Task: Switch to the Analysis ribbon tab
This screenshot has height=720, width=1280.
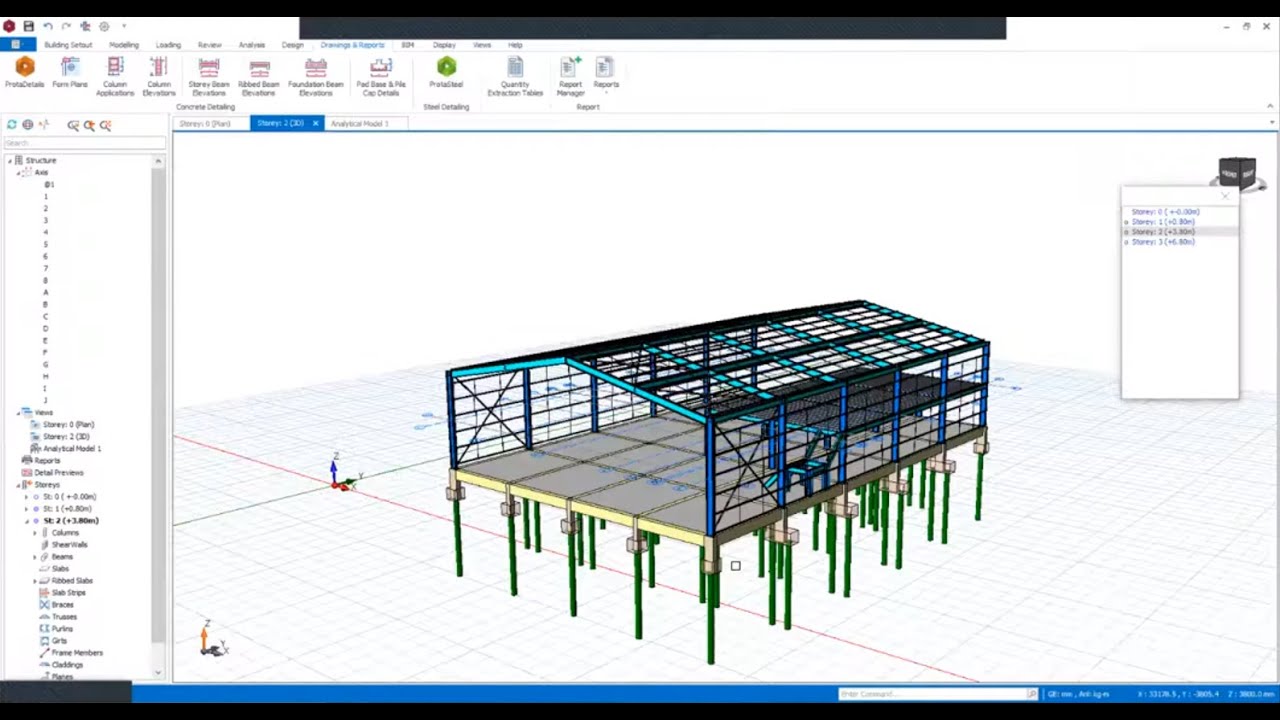Action: point(252,45)
